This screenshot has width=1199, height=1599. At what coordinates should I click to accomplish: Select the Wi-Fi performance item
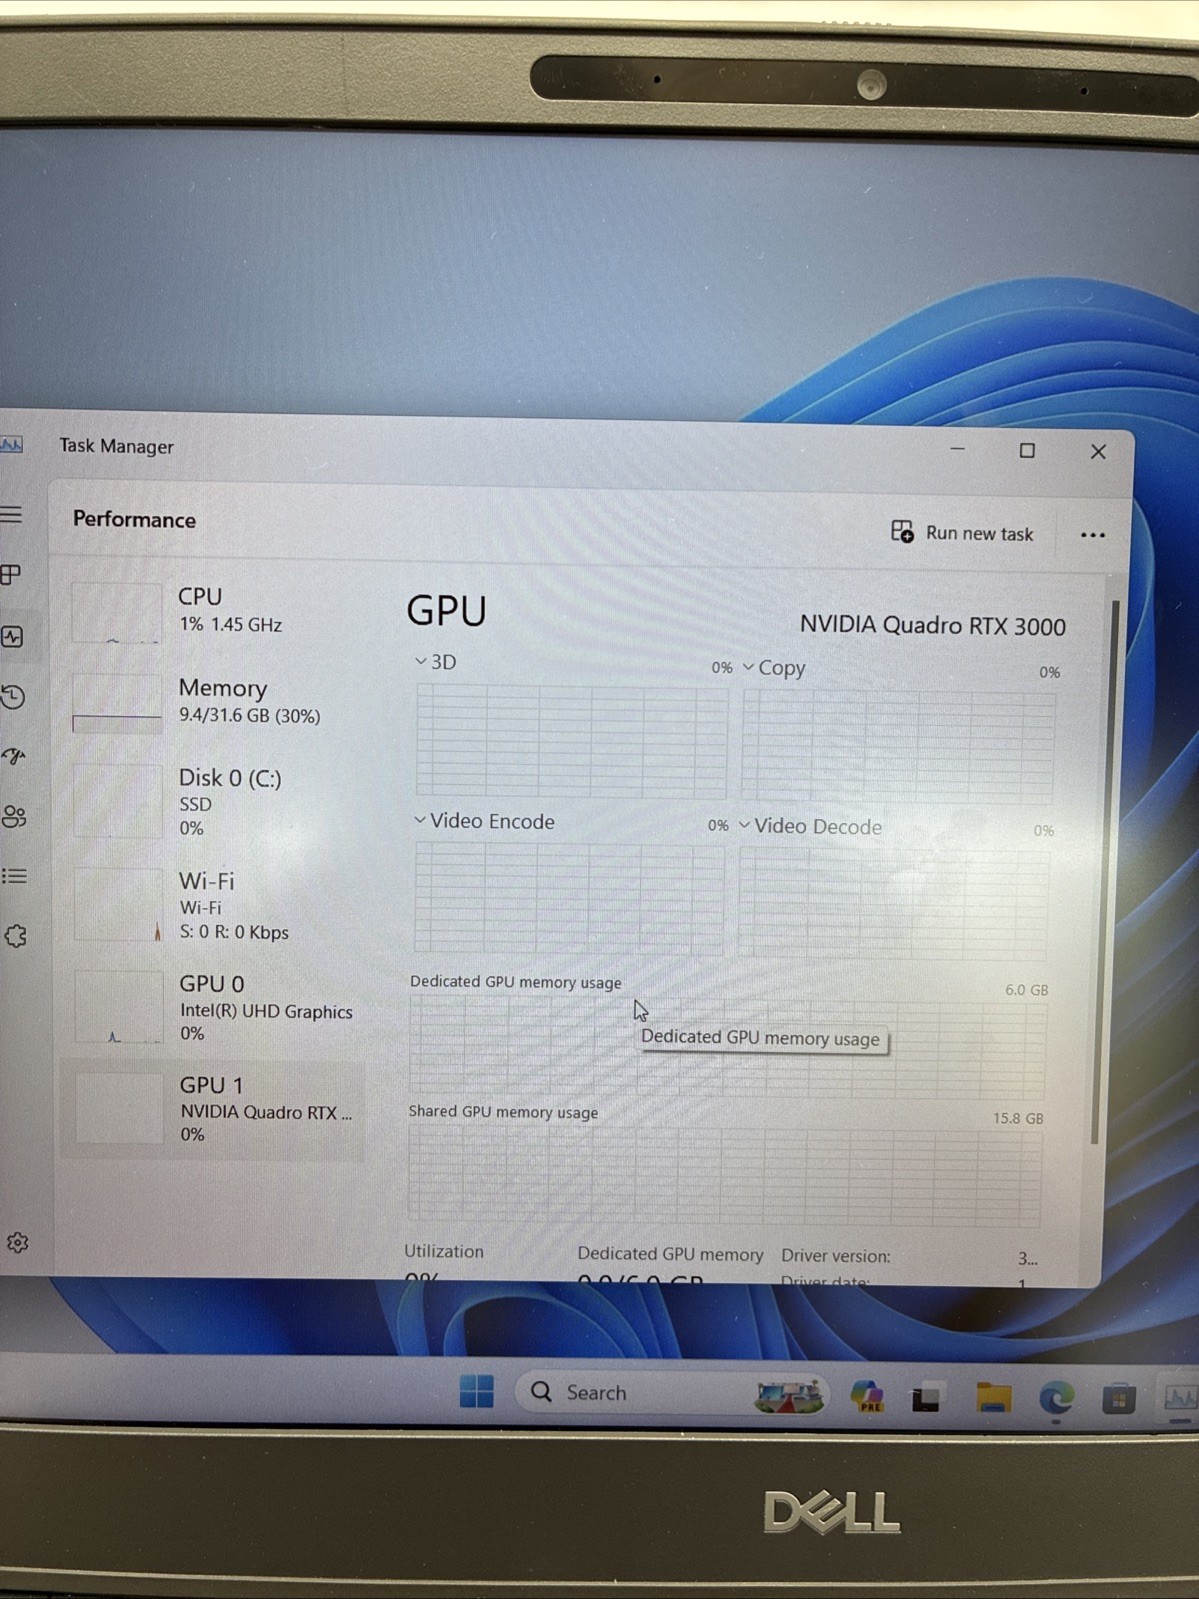click(212, 905)
